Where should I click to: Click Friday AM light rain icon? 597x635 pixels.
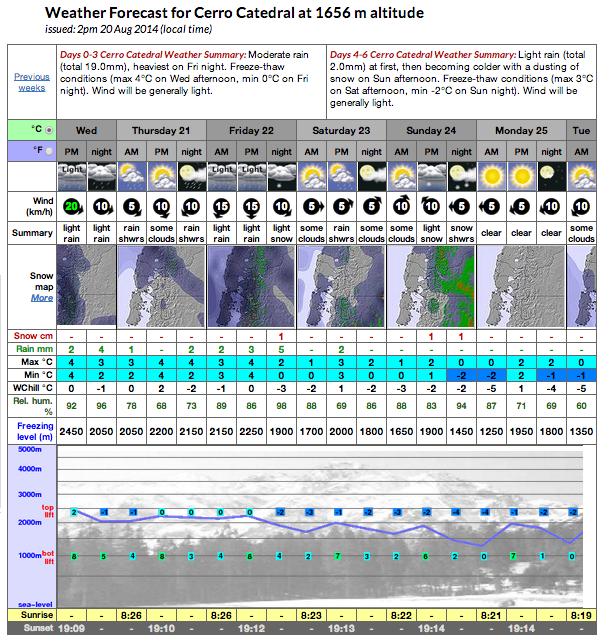[222, 176]
